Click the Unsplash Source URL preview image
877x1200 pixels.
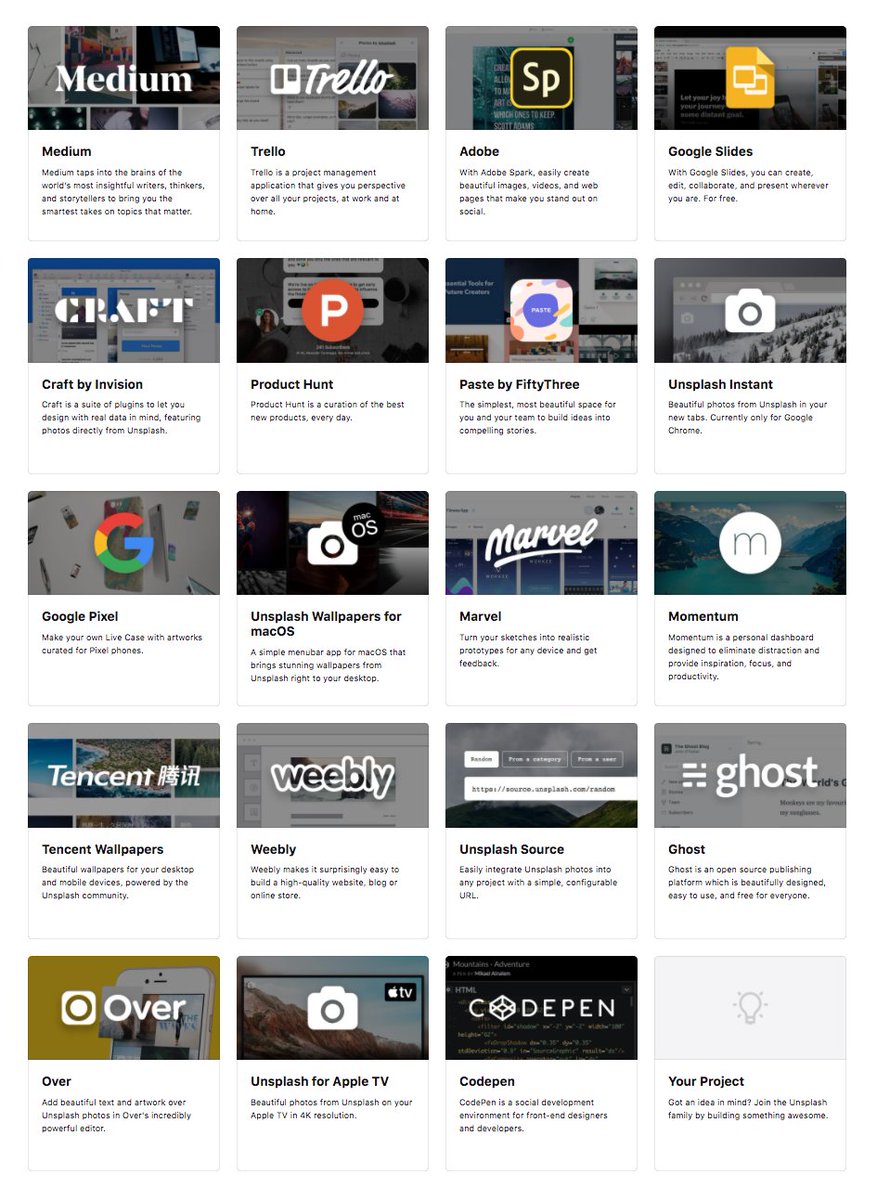coord(541,776)
